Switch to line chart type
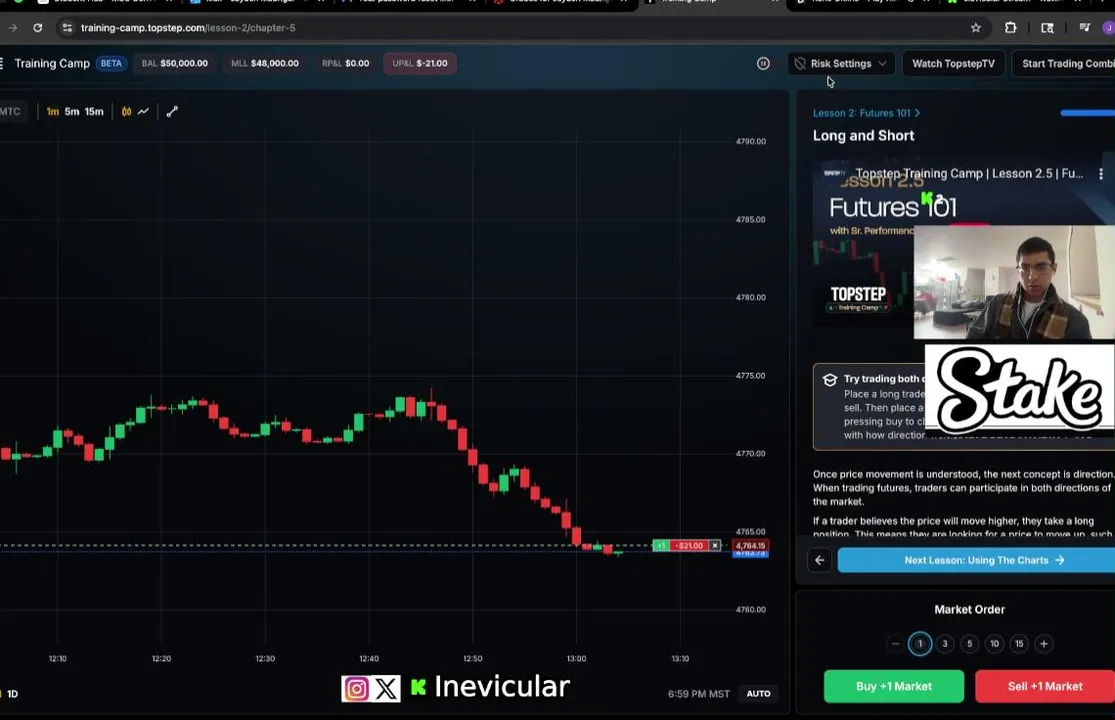Viewport: 1115px width, 720px height. click(143, 112)
